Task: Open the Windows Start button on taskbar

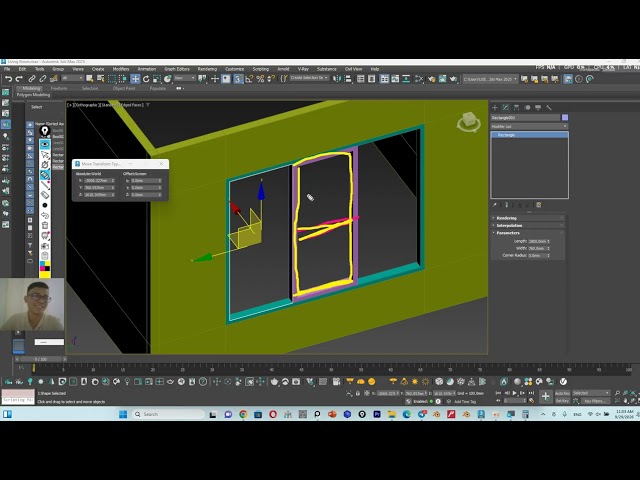Action: [x=123, y=414]
